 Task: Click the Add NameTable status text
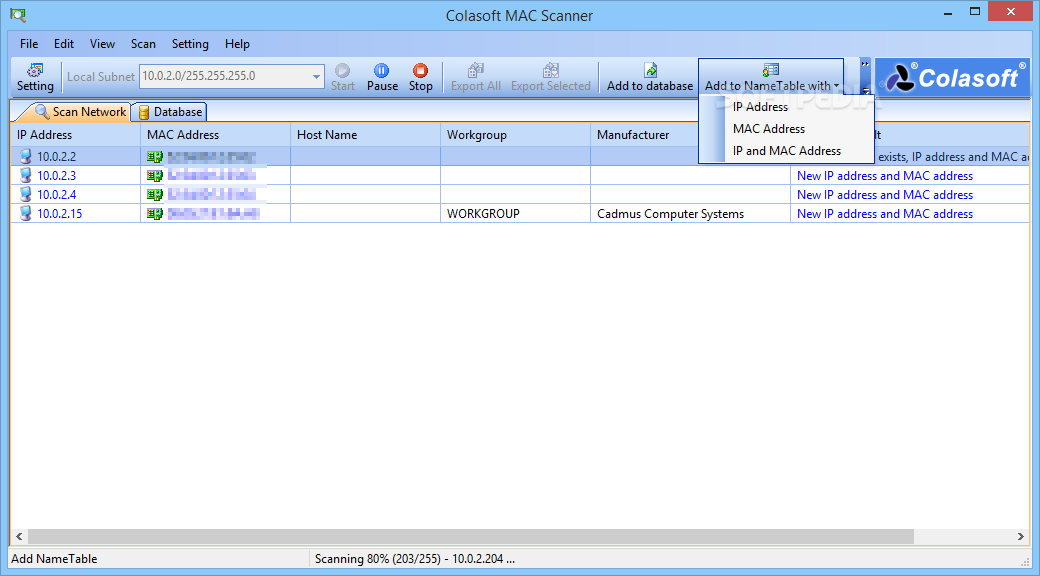54,559
